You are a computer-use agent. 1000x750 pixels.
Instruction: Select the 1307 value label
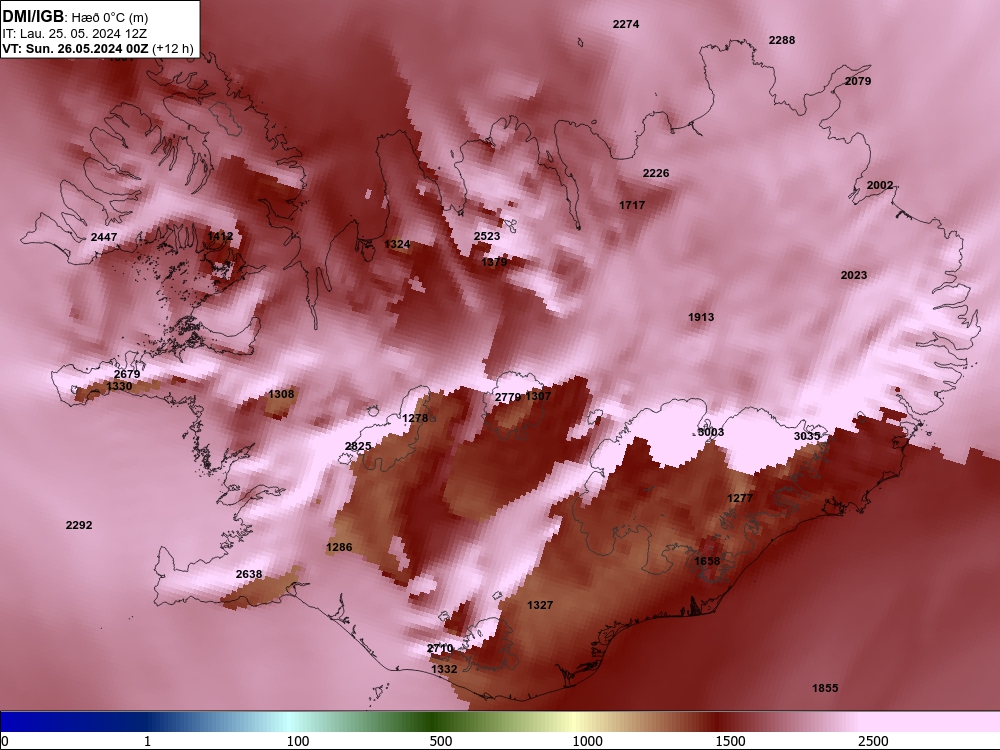(538, 396)
